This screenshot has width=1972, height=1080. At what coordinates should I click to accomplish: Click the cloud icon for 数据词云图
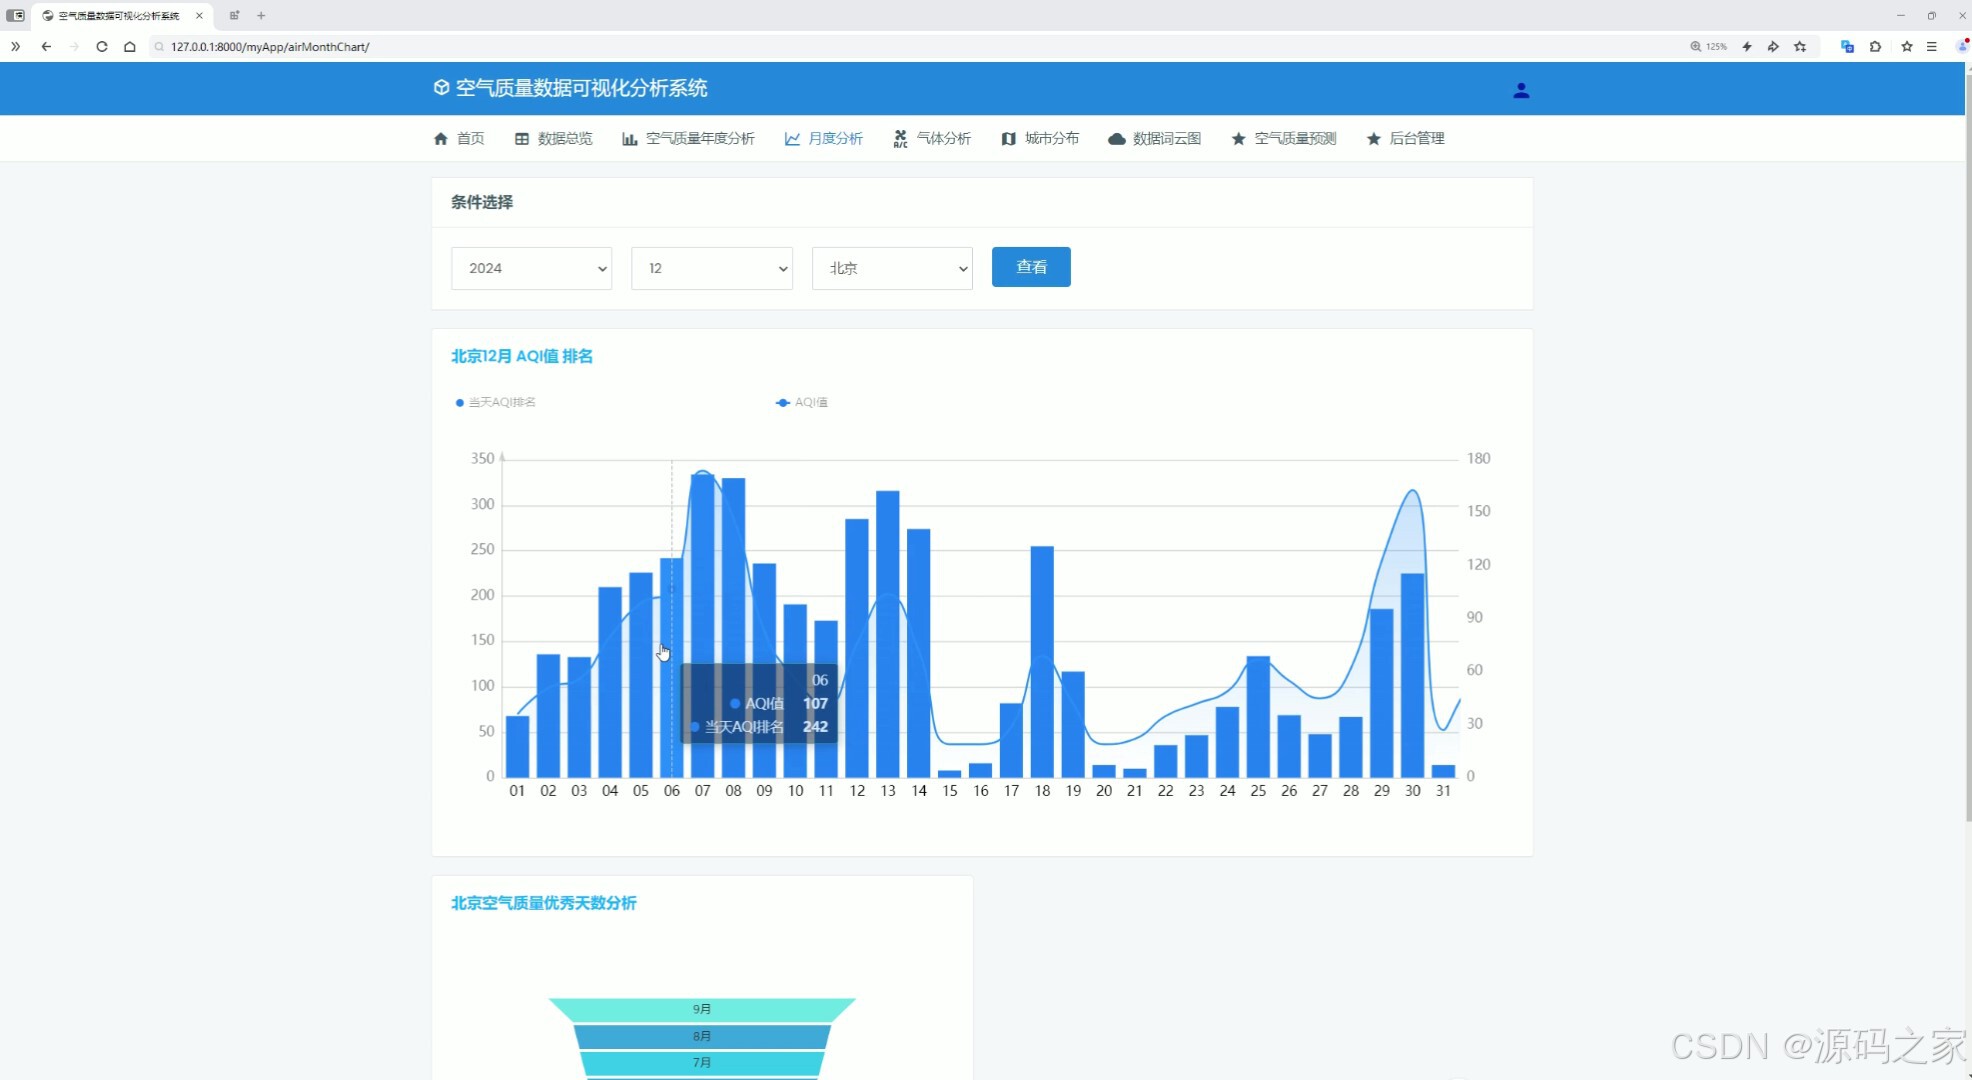coord(1117,139)
